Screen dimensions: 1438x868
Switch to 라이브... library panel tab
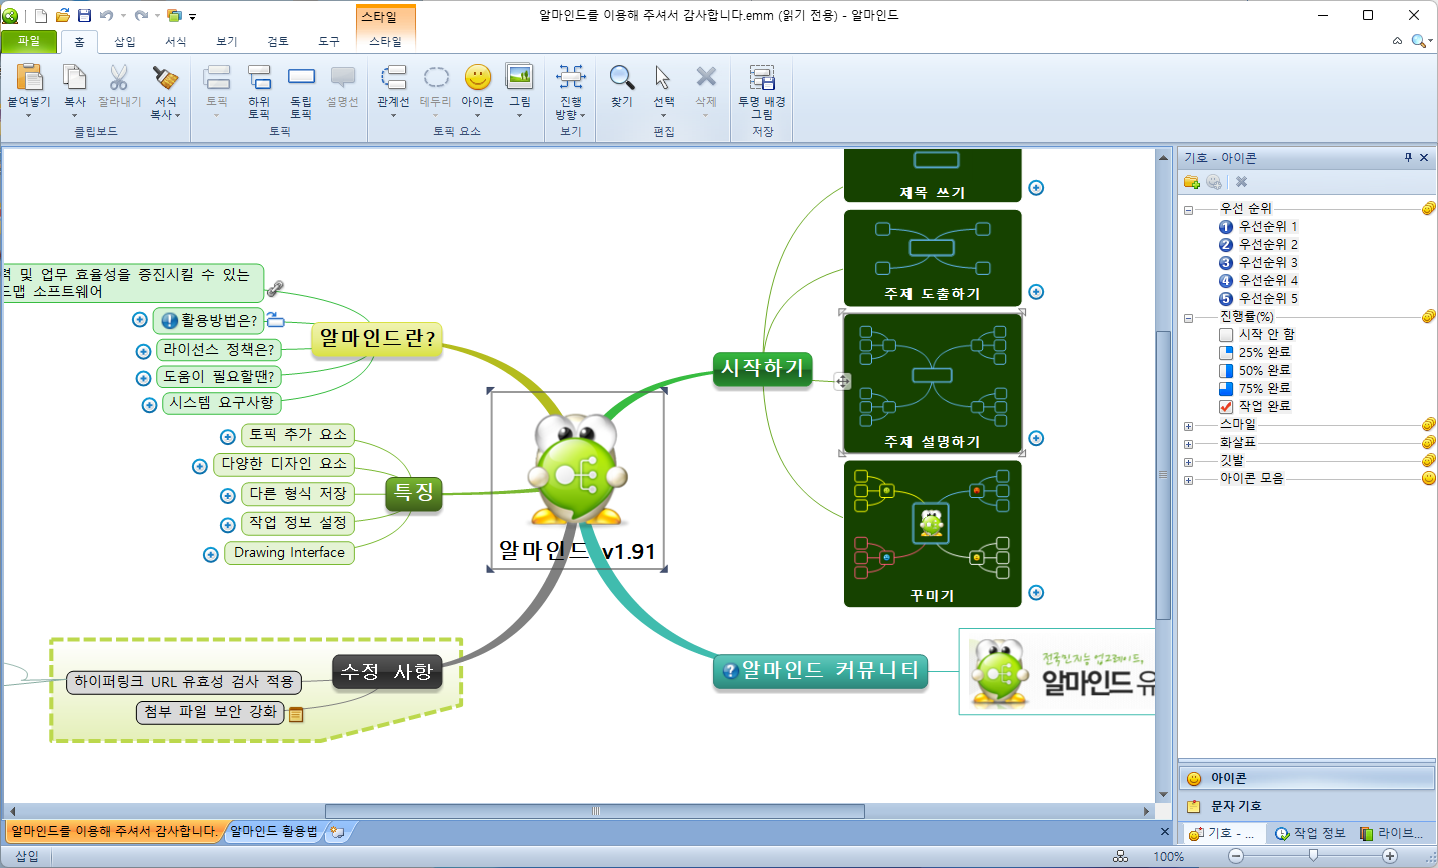(1393, 833)
